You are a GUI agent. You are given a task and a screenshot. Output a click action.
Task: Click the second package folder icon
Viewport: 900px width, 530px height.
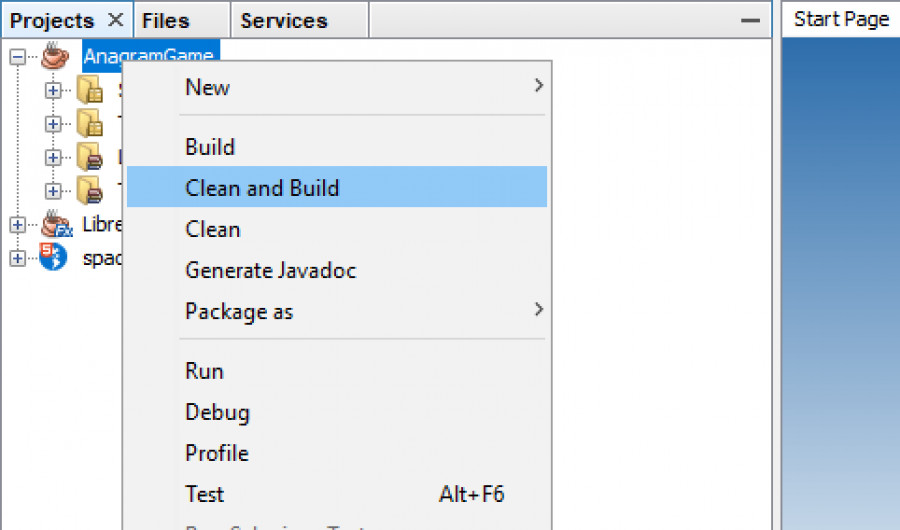tap(90, 123)
